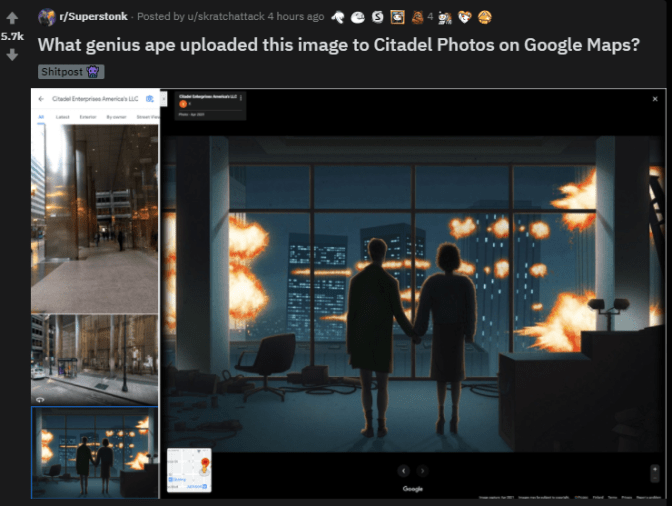
Task: Select the Latest photos tab
Action: pos(62,117)
